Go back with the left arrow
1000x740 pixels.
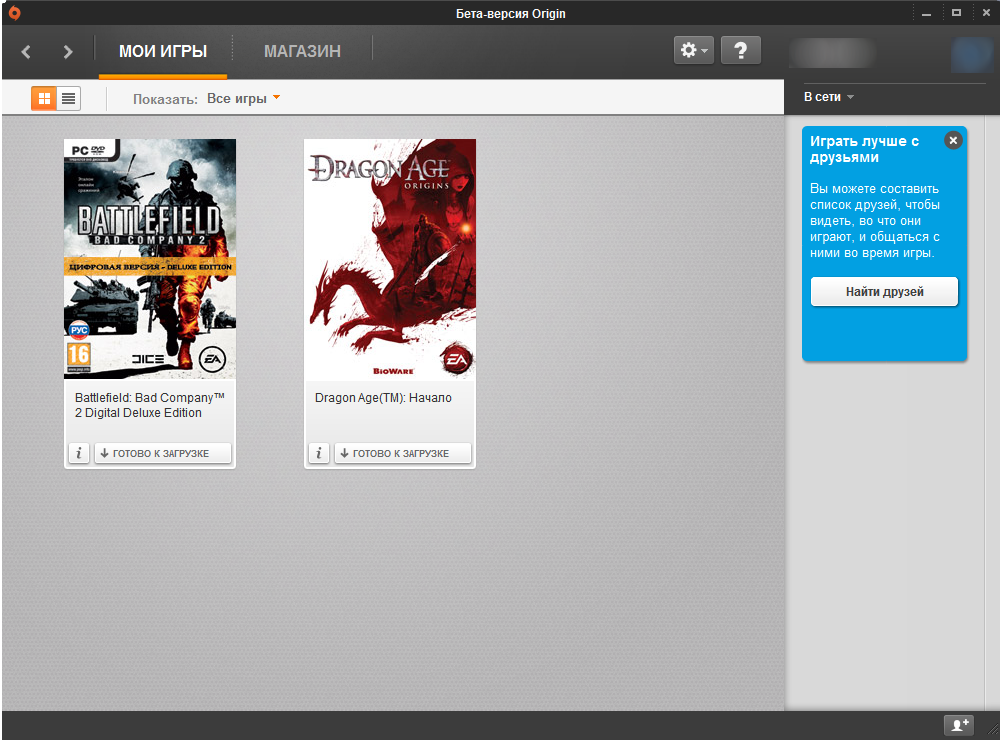pos(27,52)
